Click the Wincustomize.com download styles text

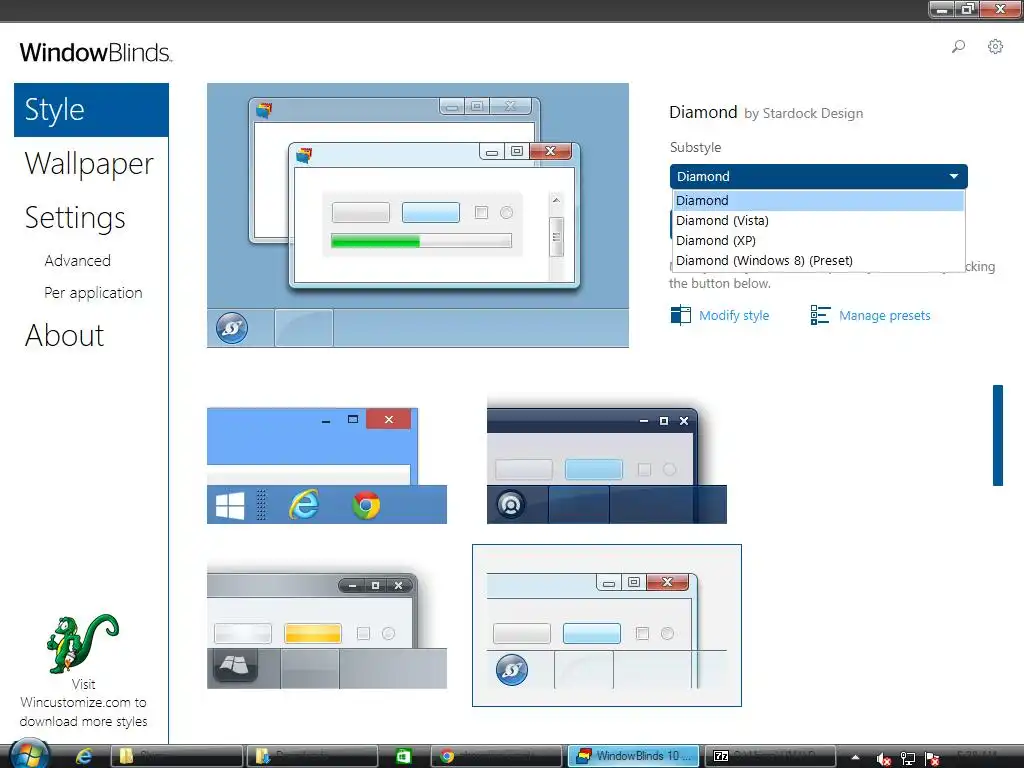[x=83, y=703]
